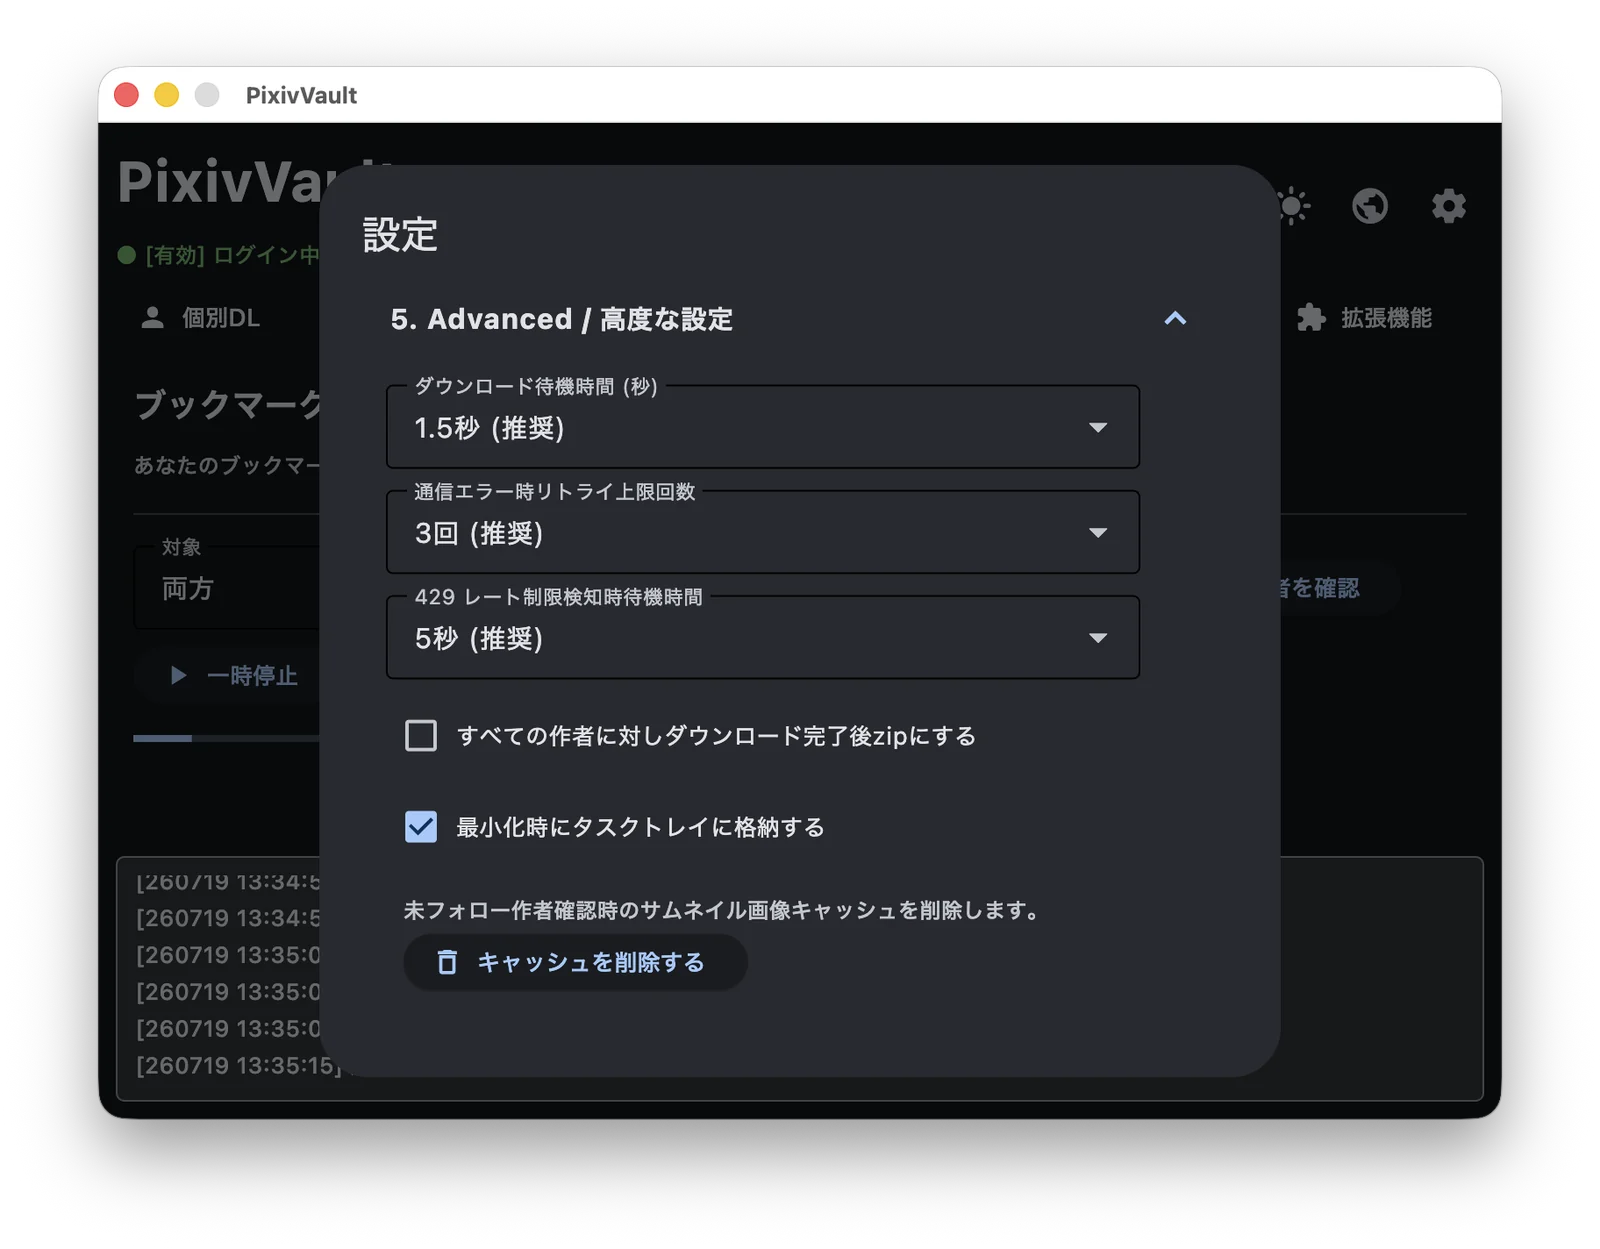Close the PixivVault window
Image resolution: width=1600 pixels, height=1249 pixels.
coord(127,95)
